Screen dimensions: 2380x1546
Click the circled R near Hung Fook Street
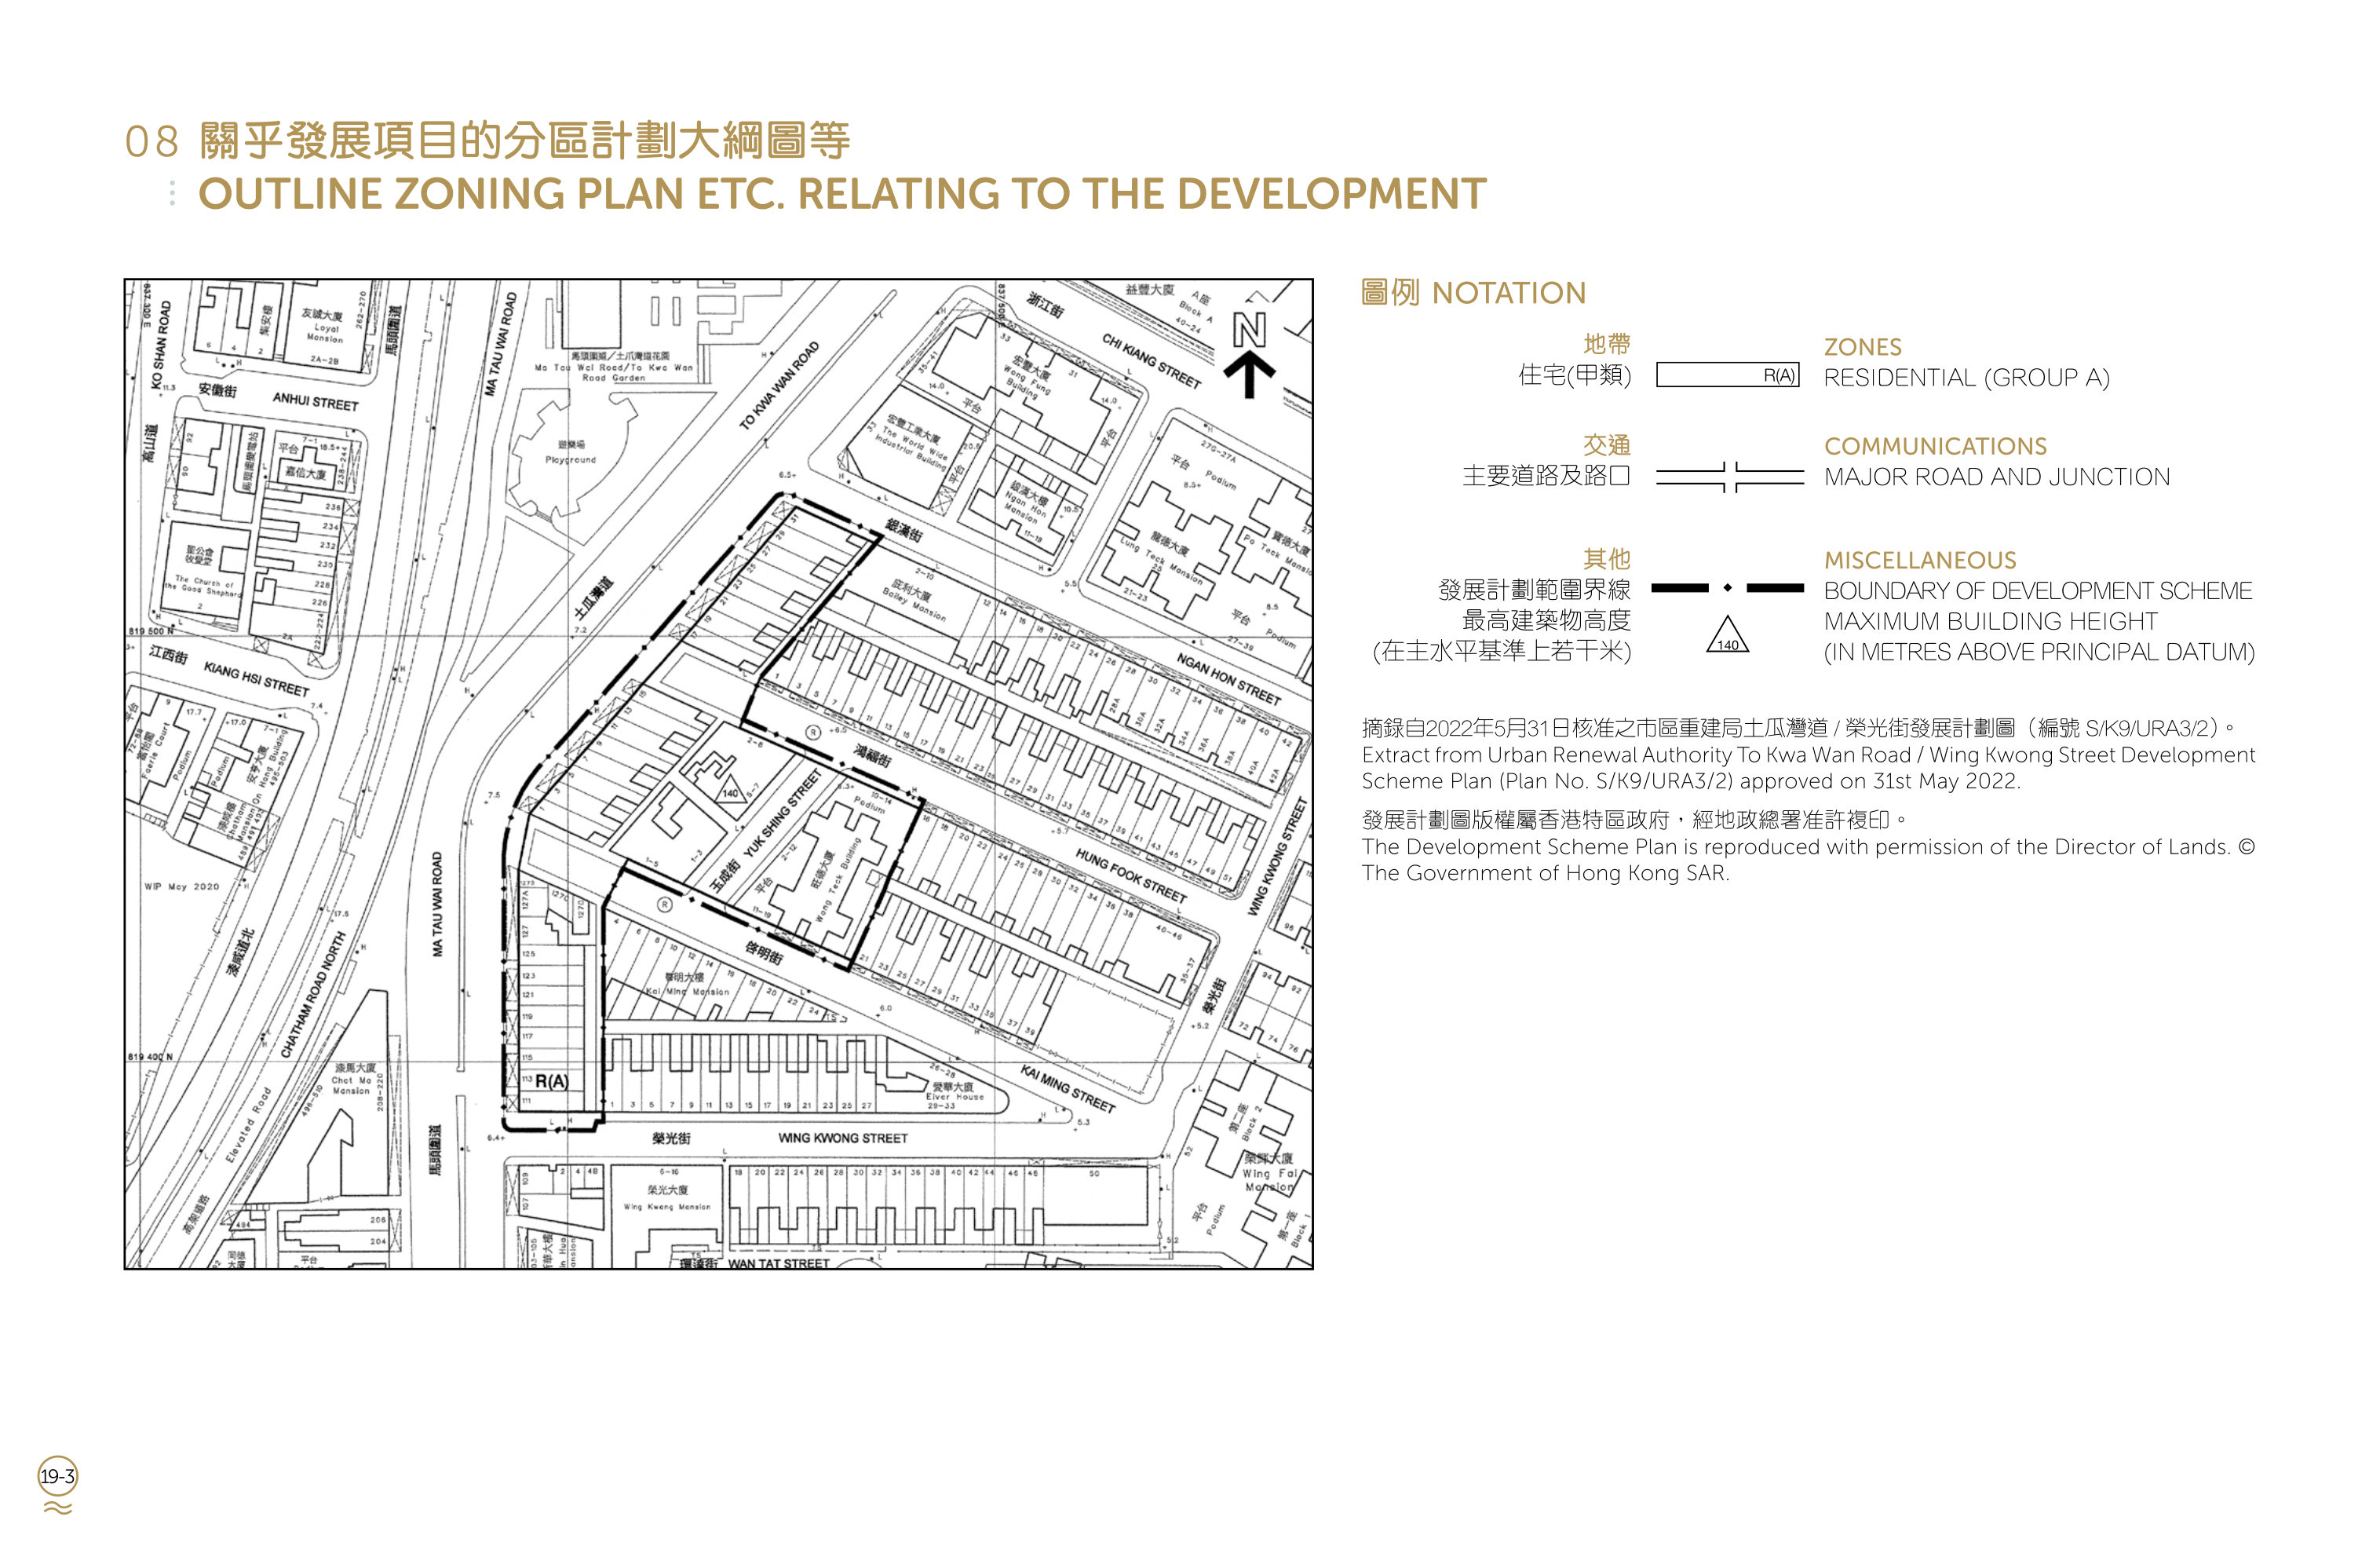(x=814, y=733)
